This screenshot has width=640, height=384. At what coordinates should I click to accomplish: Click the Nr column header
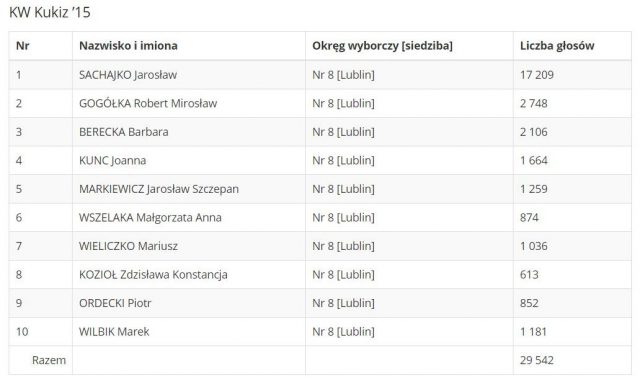pos(22,46)
